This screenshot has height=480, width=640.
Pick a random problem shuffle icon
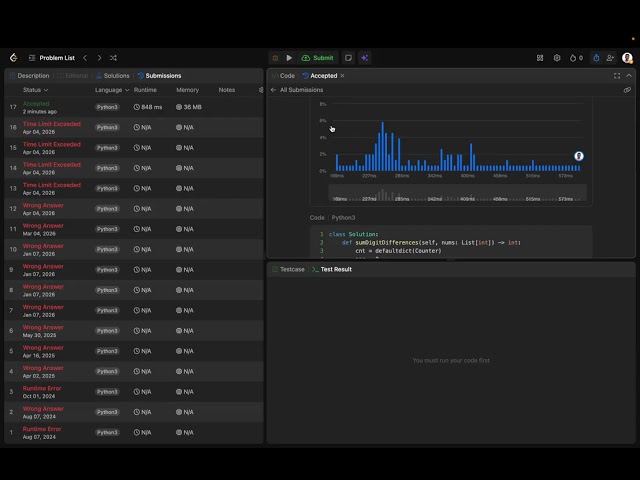(113, 58)
